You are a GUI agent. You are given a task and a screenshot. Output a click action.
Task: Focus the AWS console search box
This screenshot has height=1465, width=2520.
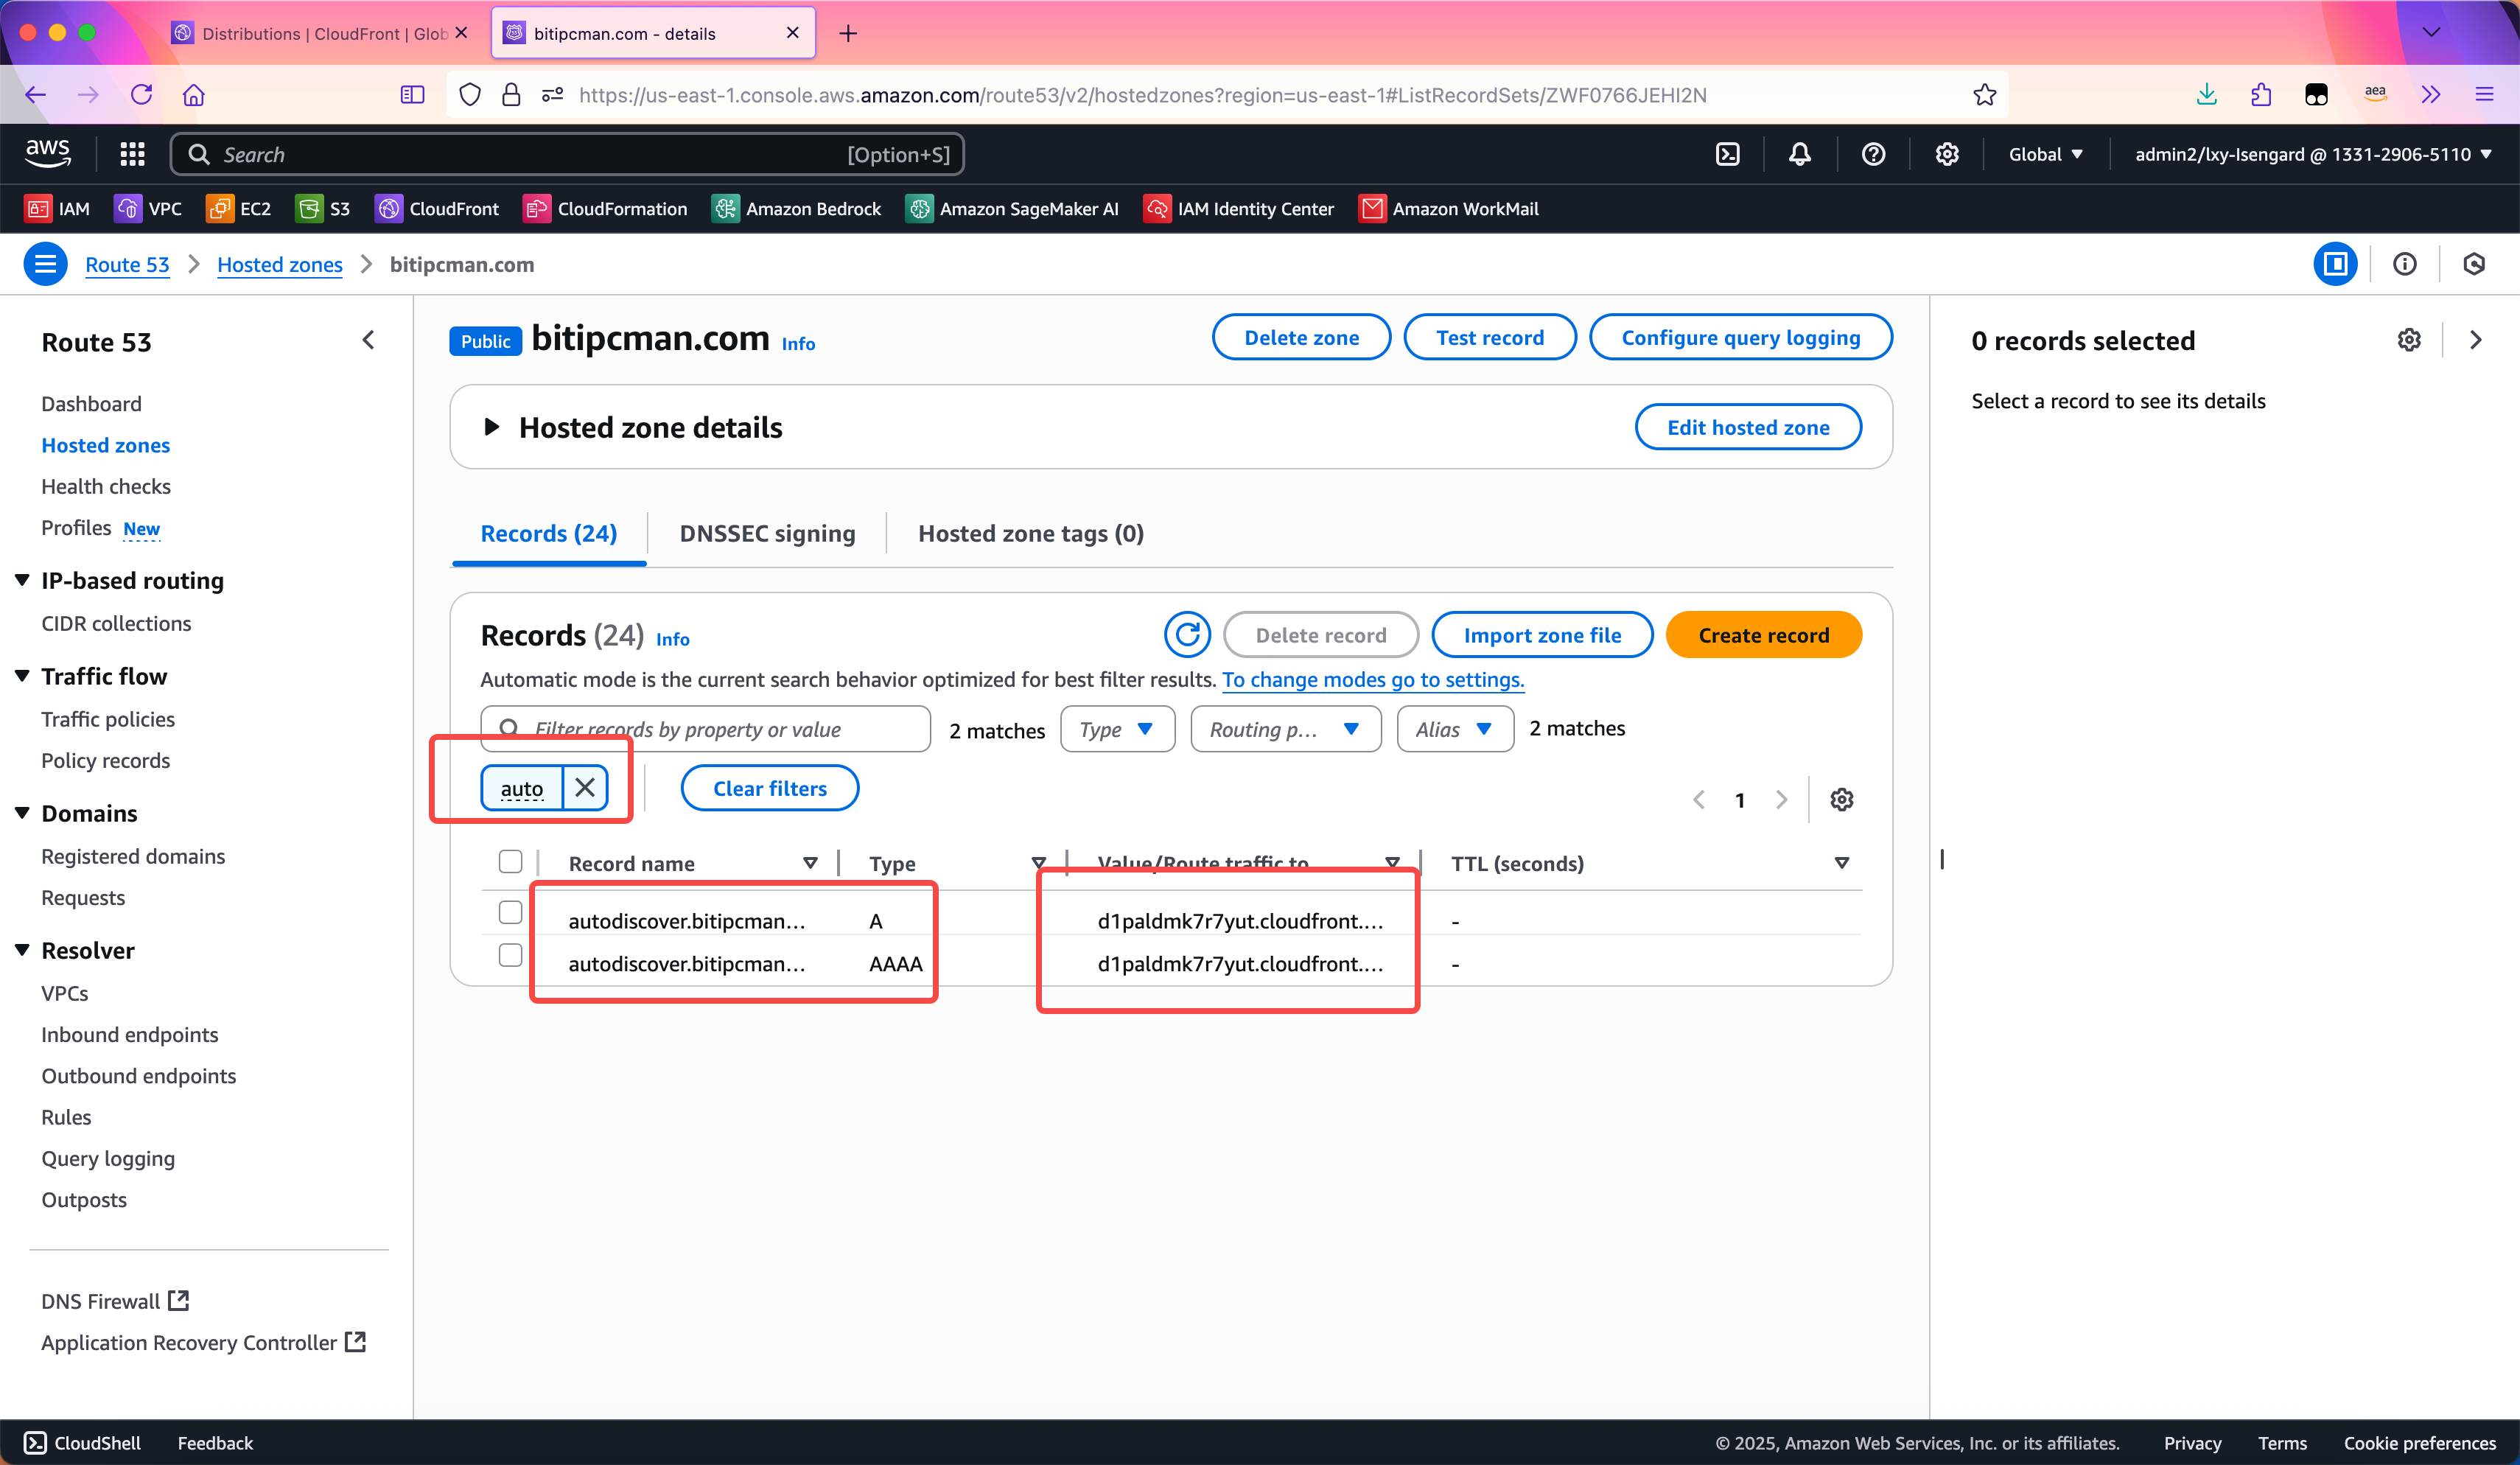567,154
